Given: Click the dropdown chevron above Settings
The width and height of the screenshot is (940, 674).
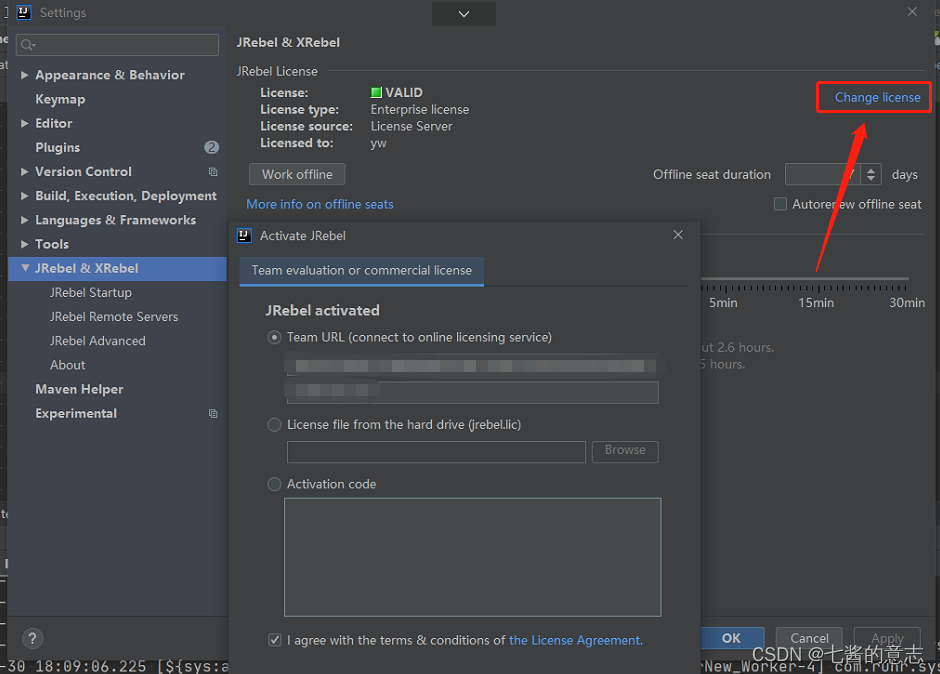Looking at the screenshot, I should (463, 14).
